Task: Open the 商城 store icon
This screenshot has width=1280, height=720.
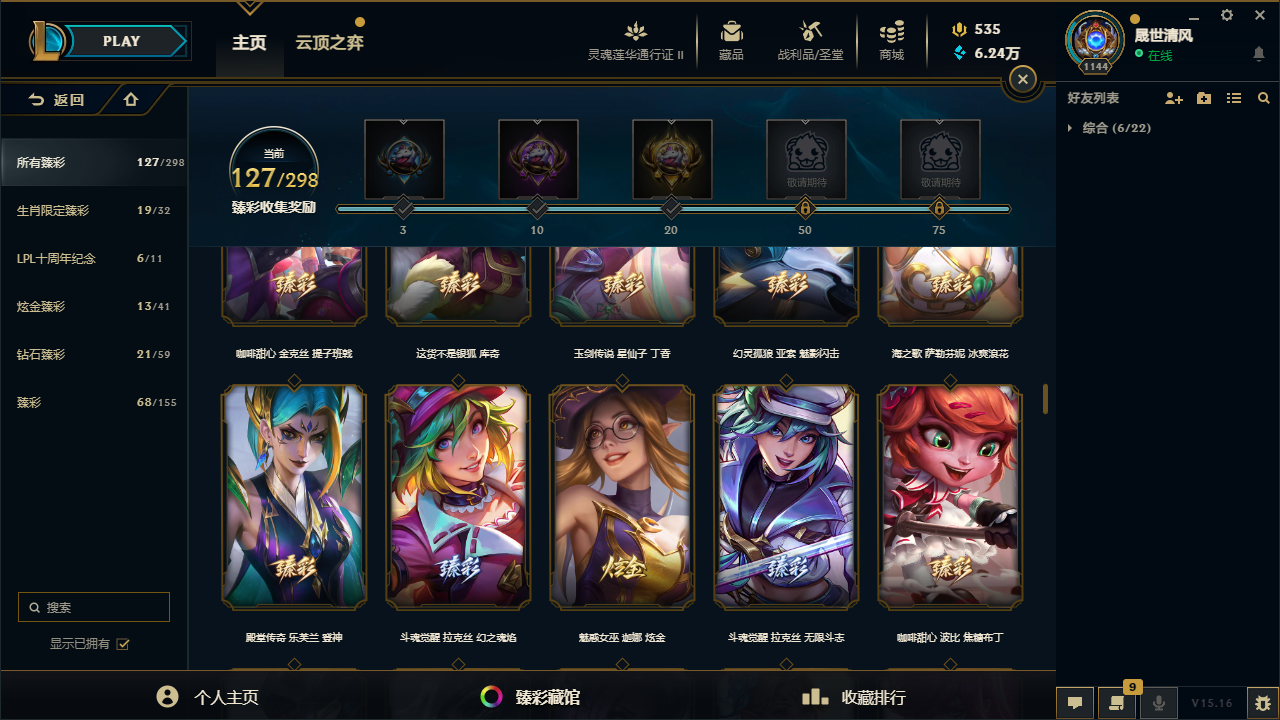Action: pyautogui.click(x=892, y=32)
